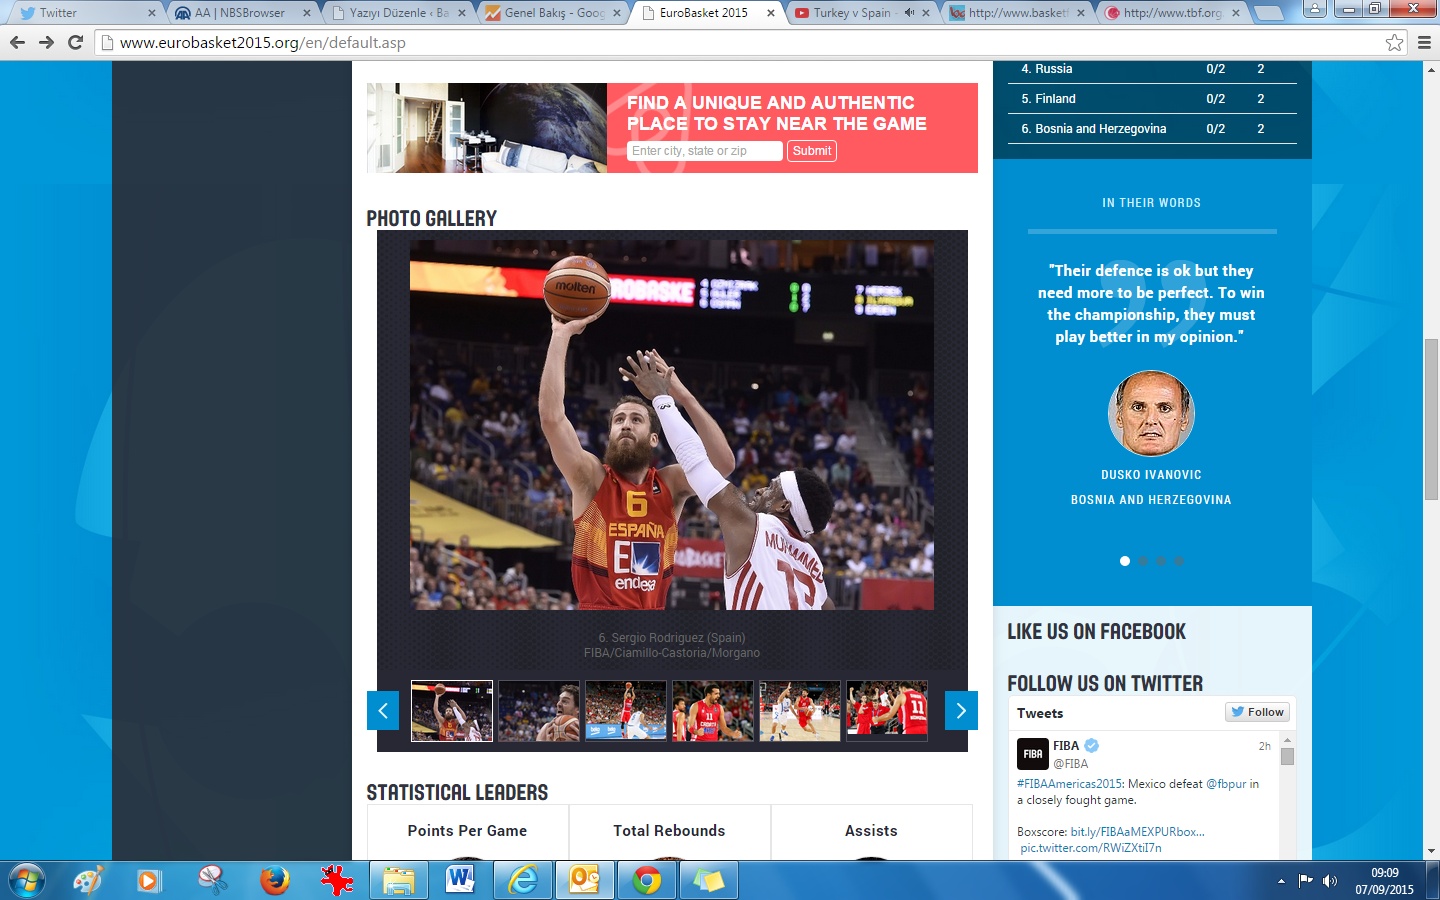The width and height of the screenshot is (1440, 900).
Task: Switch to the Turkey v Spain YouTube tab
Action: [x=850, y=13]
